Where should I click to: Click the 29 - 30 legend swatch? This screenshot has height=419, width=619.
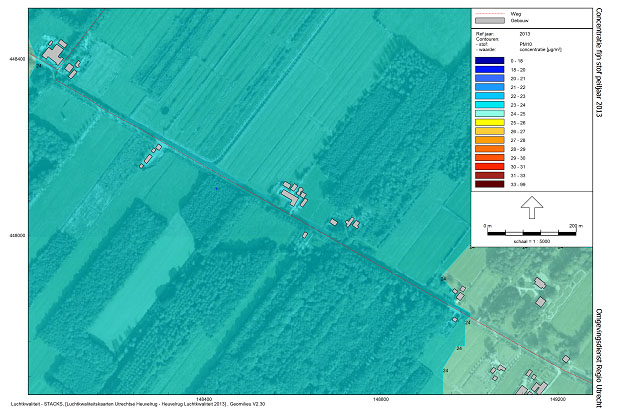[x=490, y=158]
